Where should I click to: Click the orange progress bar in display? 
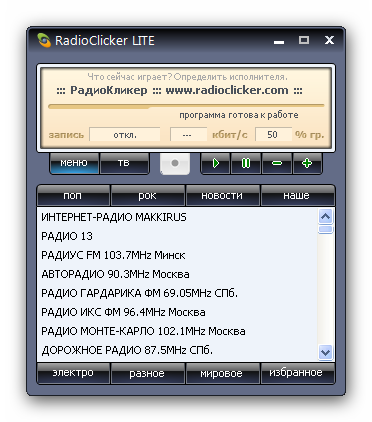click(186, 106)
